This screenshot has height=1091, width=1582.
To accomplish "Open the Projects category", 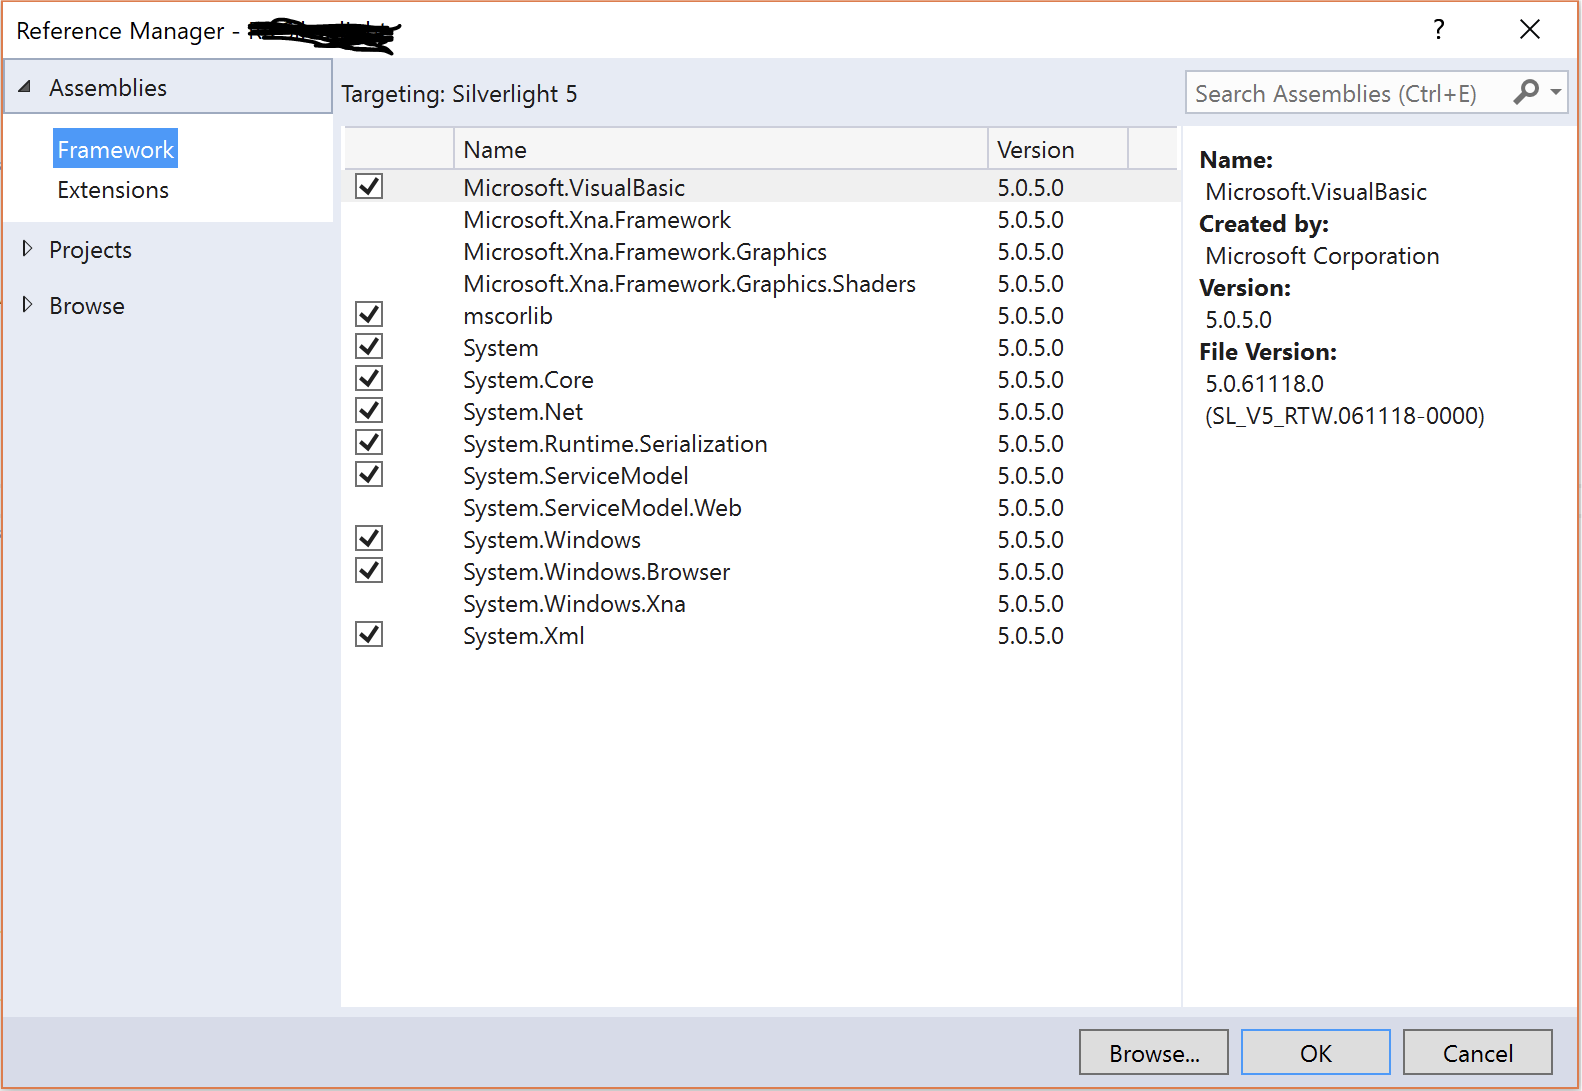I will tap(90, 250).
